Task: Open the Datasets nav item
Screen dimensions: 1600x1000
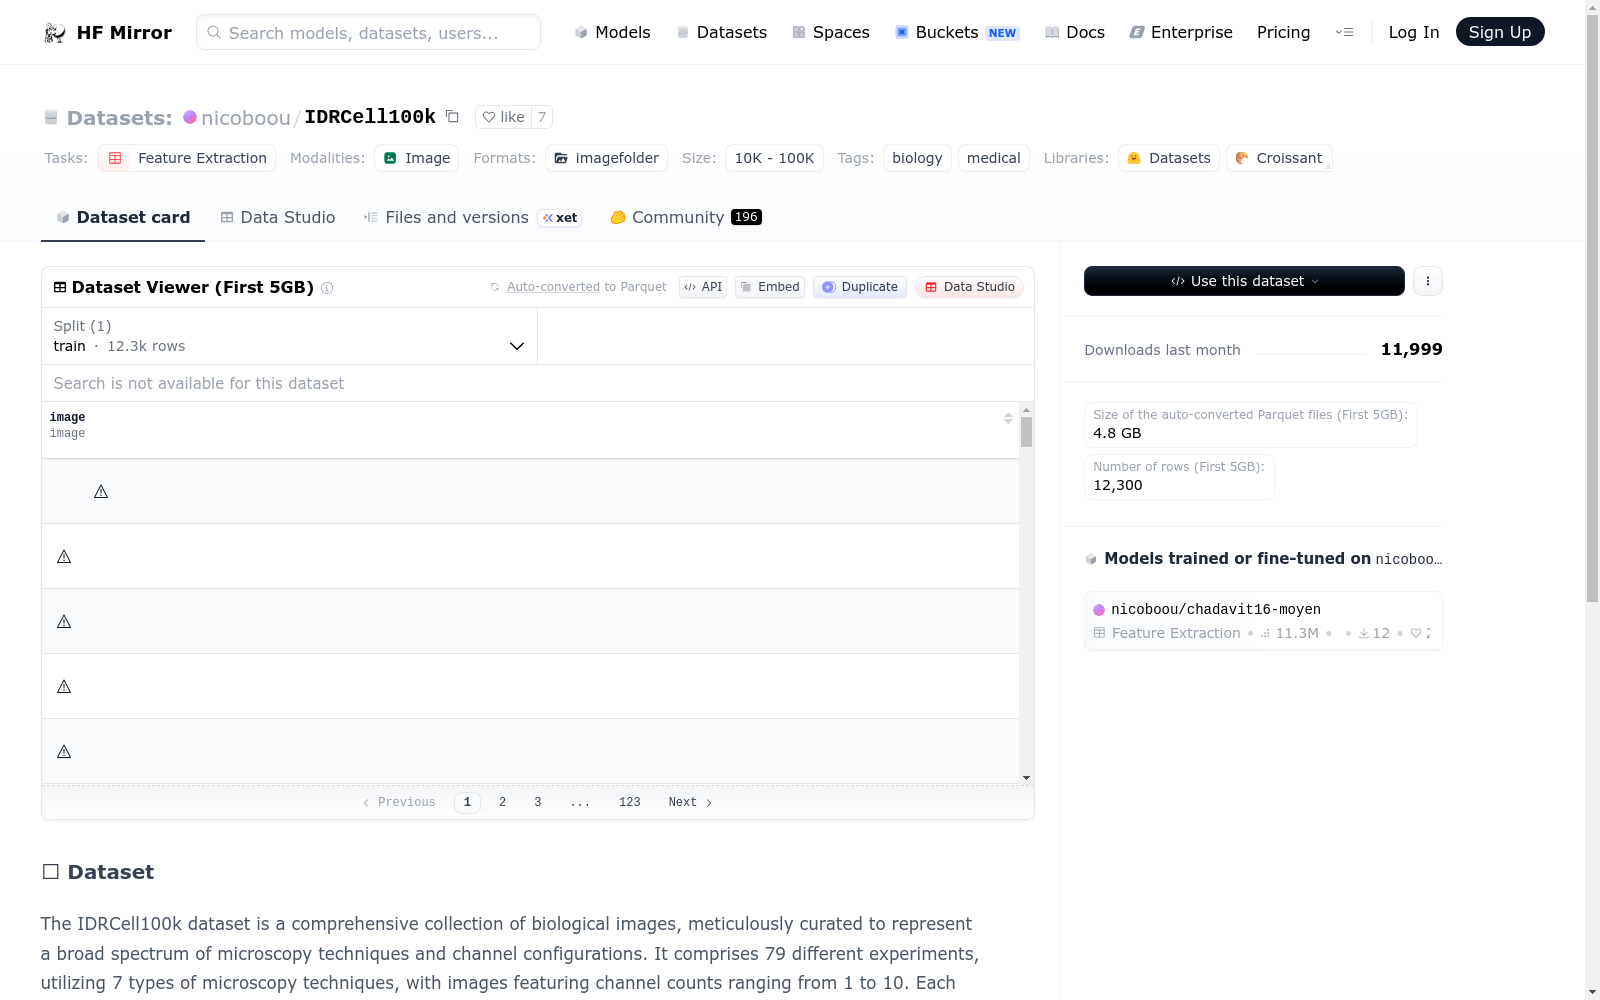Action: coord(722,32)
